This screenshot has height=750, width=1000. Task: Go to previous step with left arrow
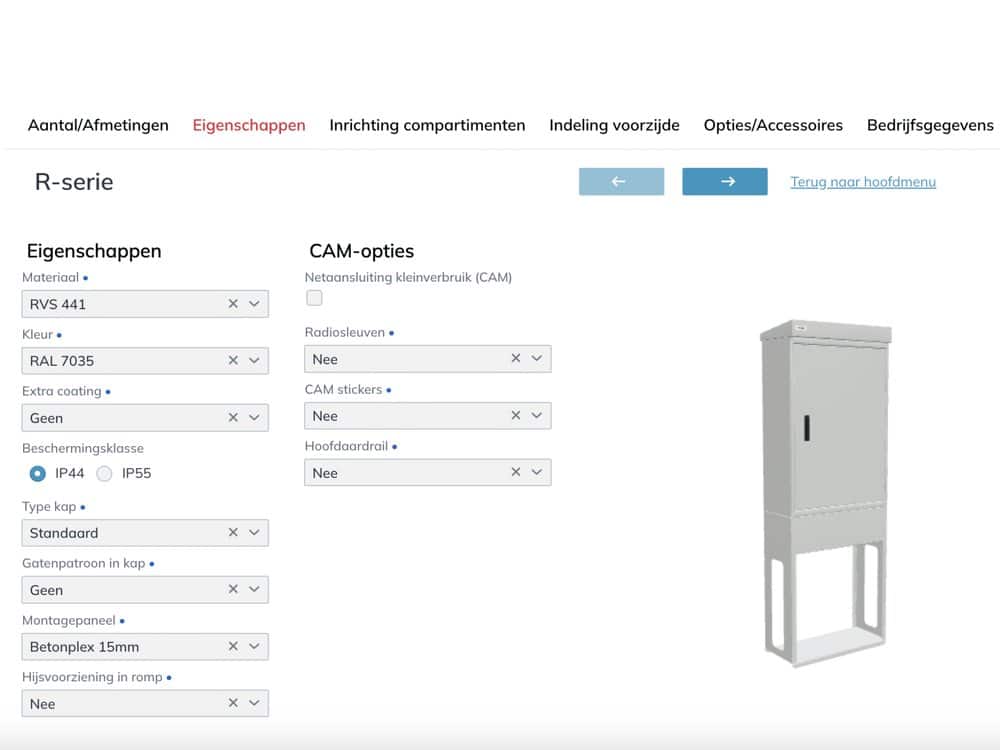pos(621,182)
